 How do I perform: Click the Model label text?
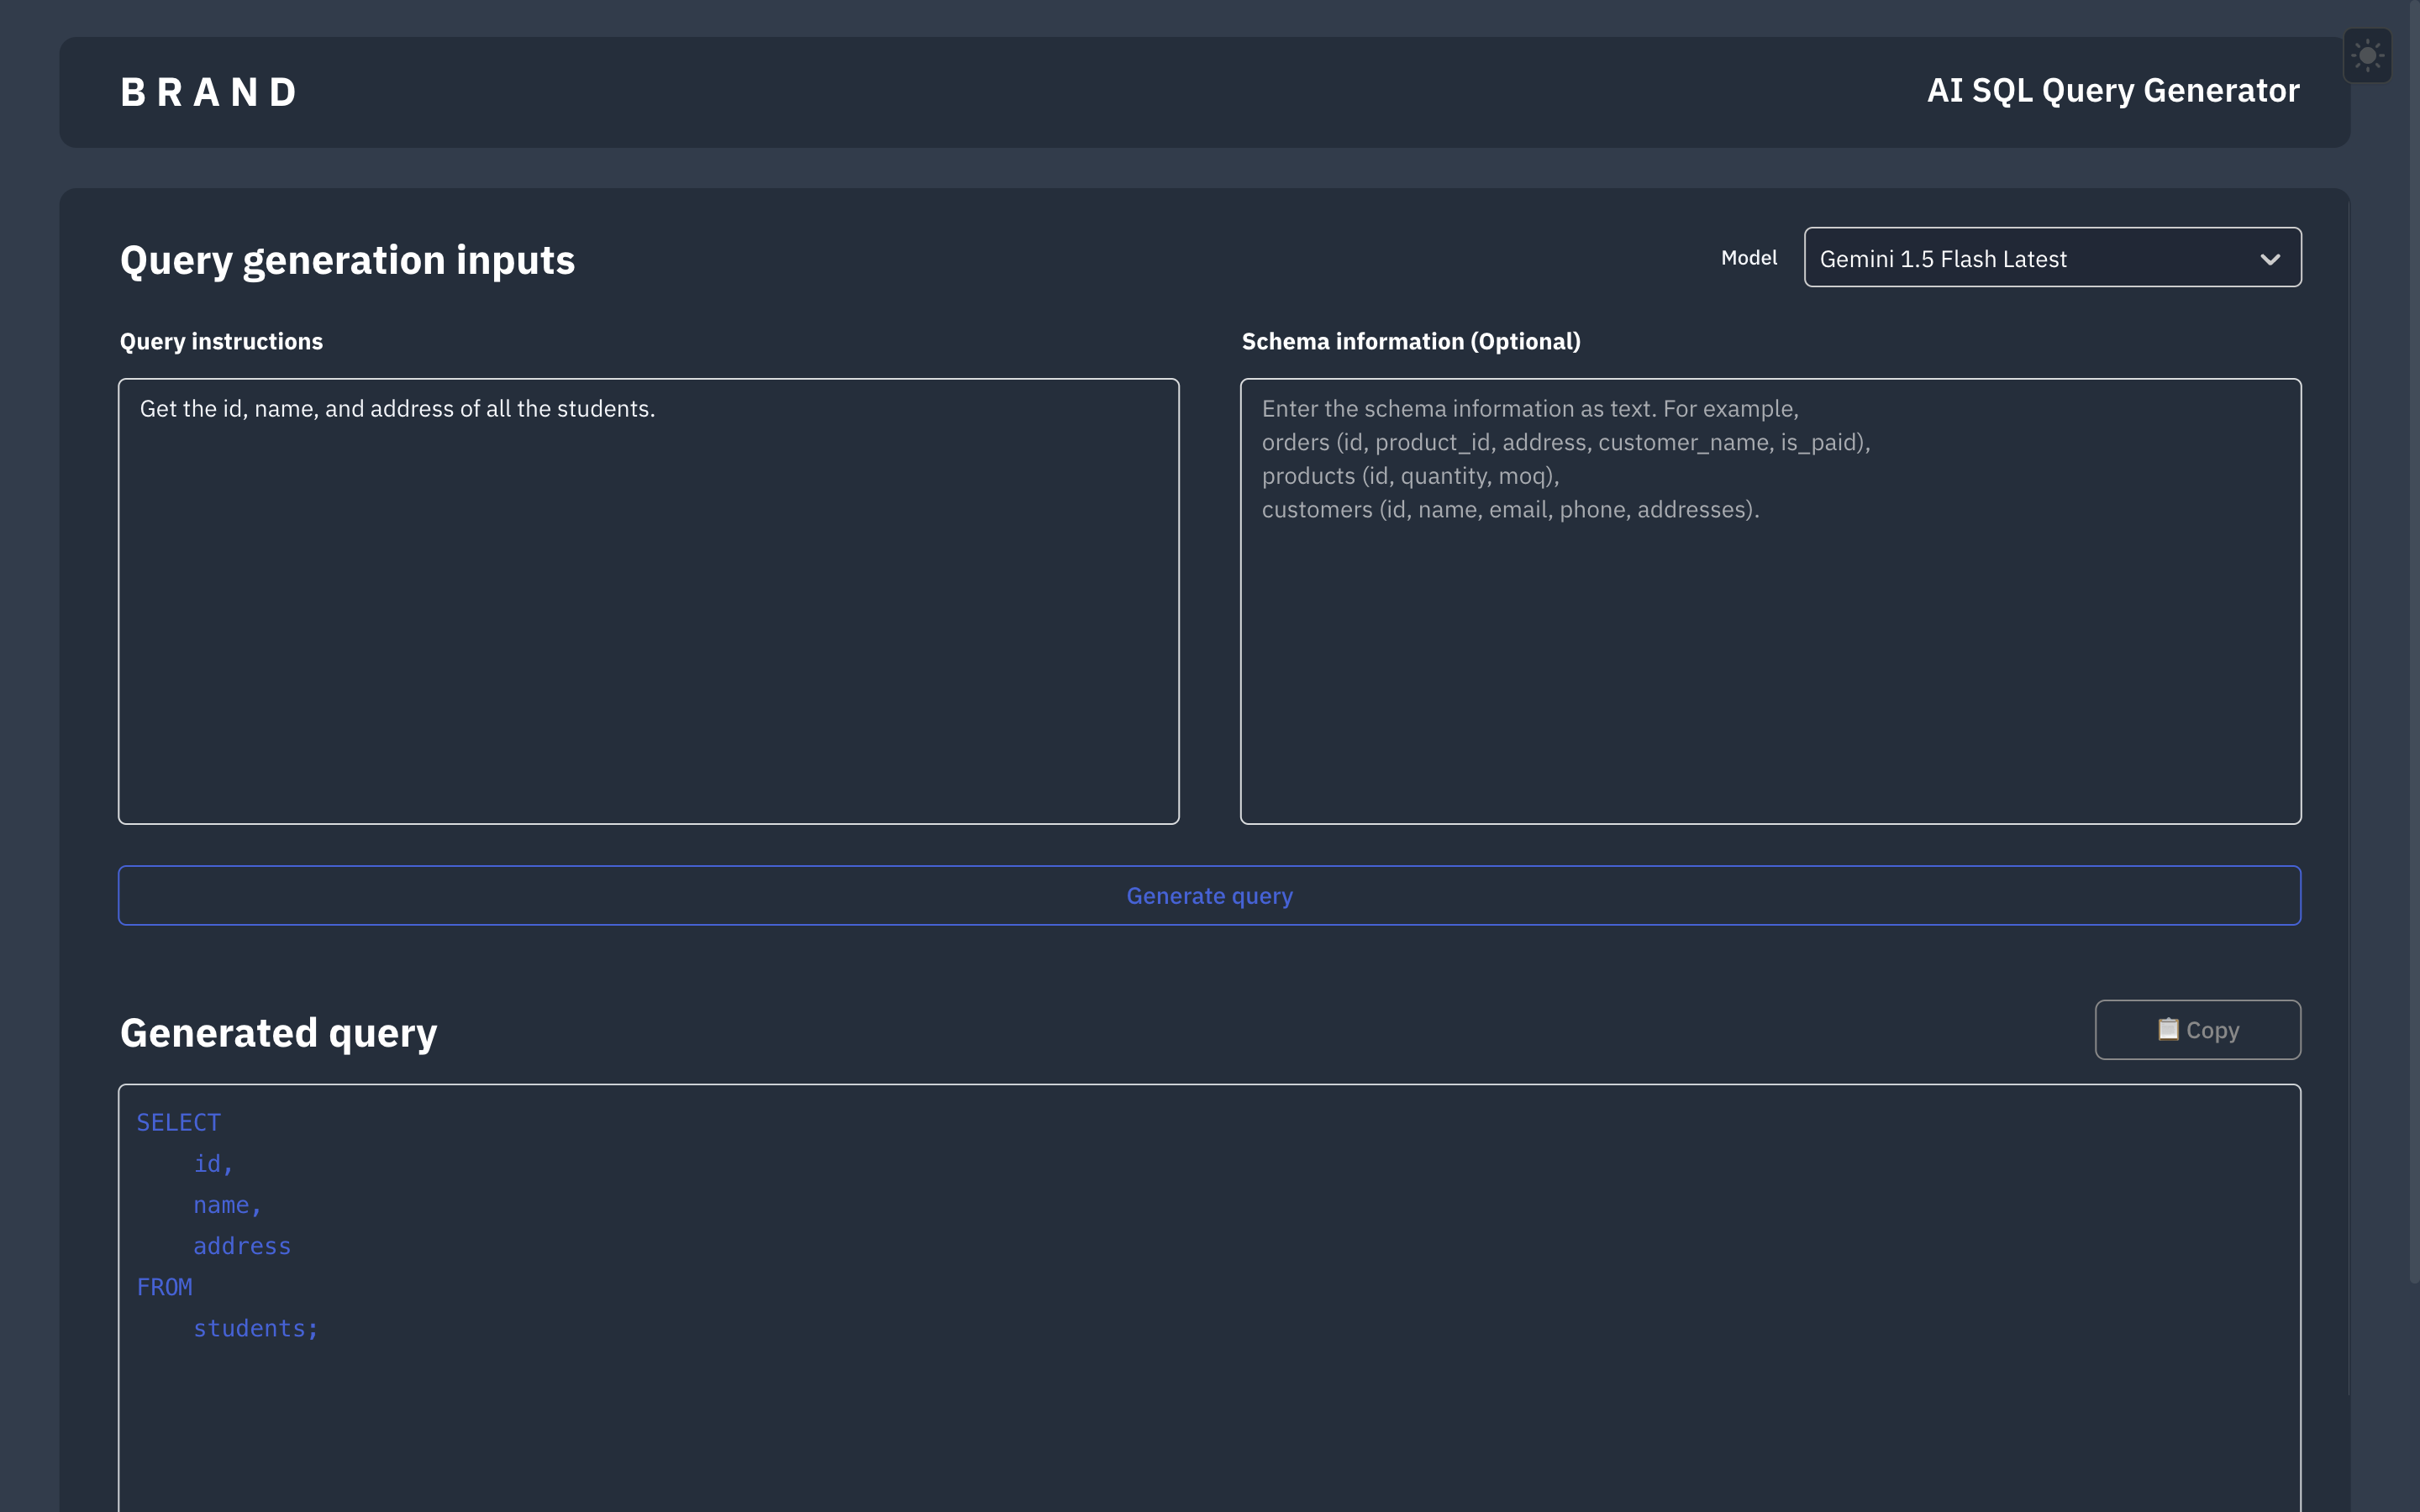1748,258
